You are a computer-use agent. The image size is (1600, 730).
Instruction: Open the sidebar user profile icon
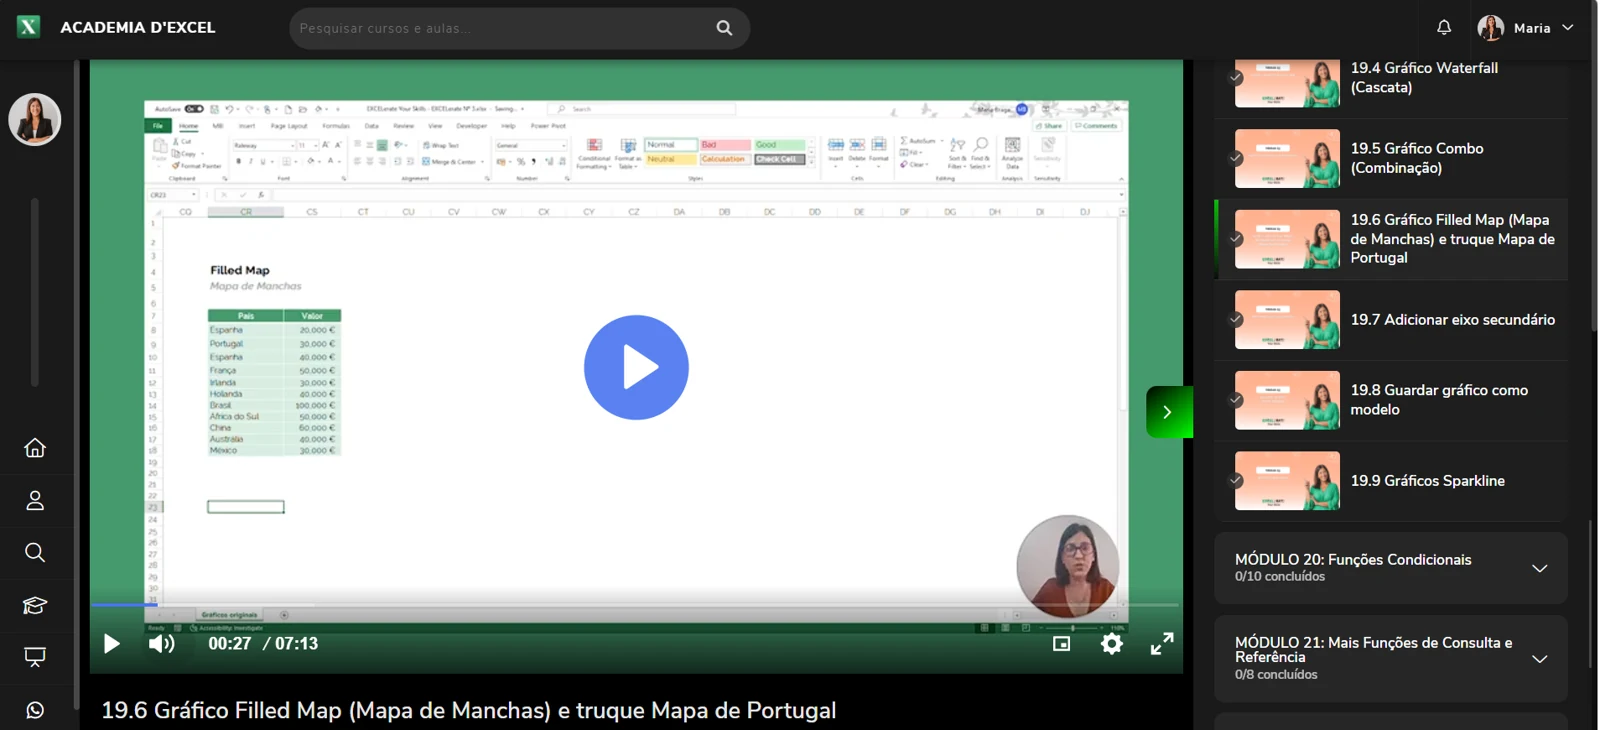pyautogui.click(x=35, y=500)
